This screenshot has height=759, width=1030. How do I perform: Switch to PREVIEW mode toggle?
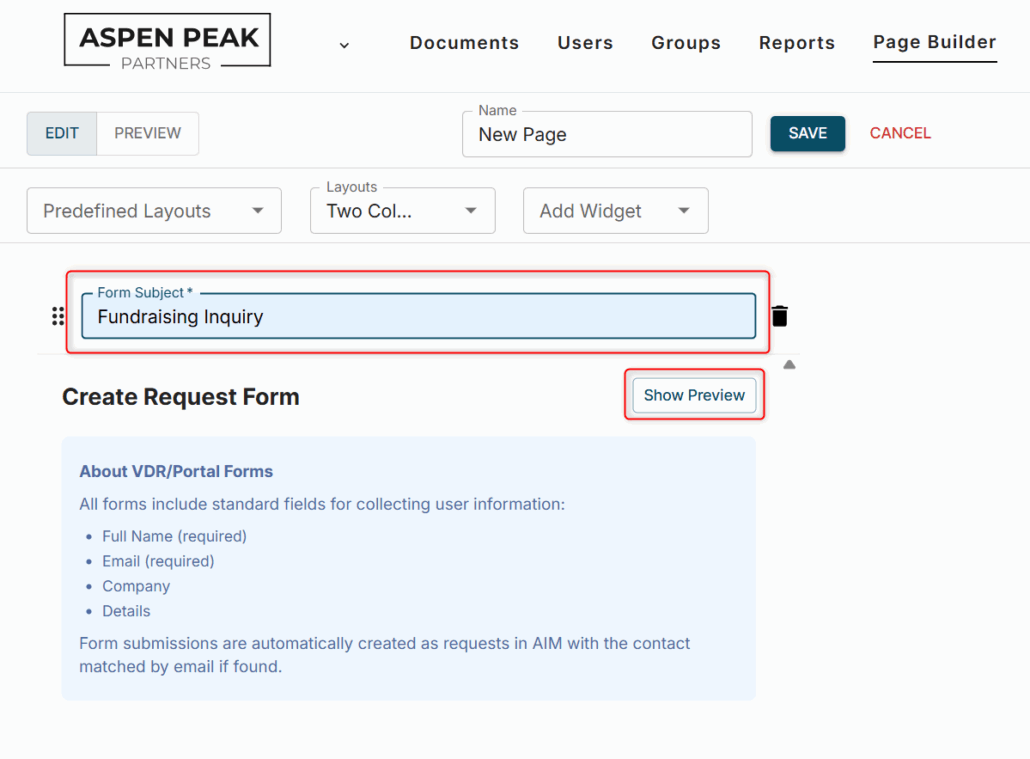click(x=147, y=133)
